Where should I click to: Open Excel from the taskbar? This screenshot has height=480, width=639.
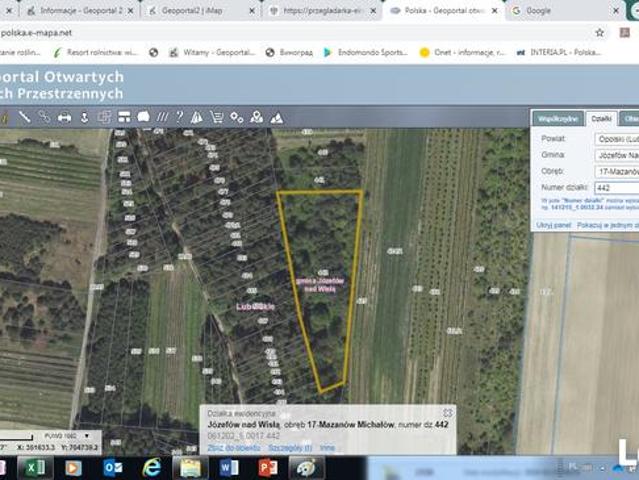(x=32, y=467)
